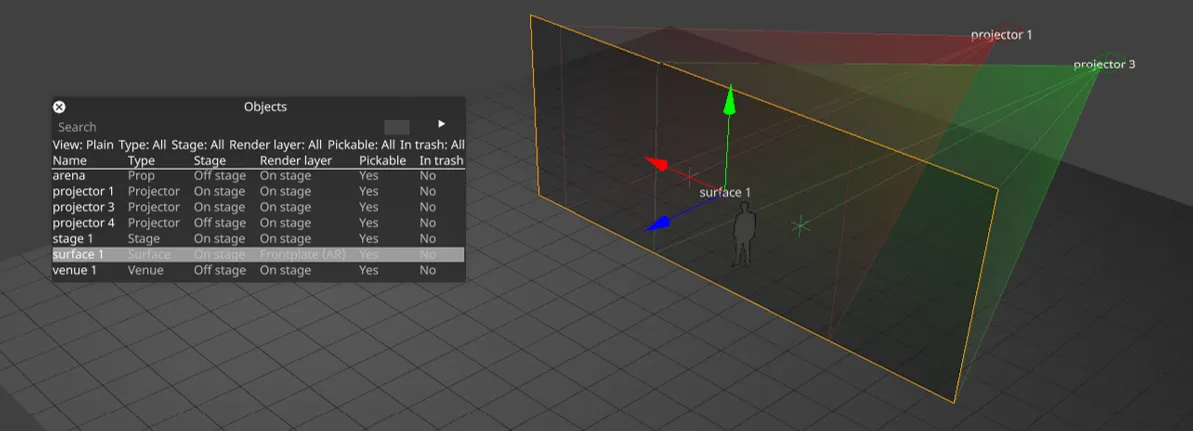1193x431 pixels.
Task: Click the surface 1 label in viewport
Action: [x=725, y=193]
